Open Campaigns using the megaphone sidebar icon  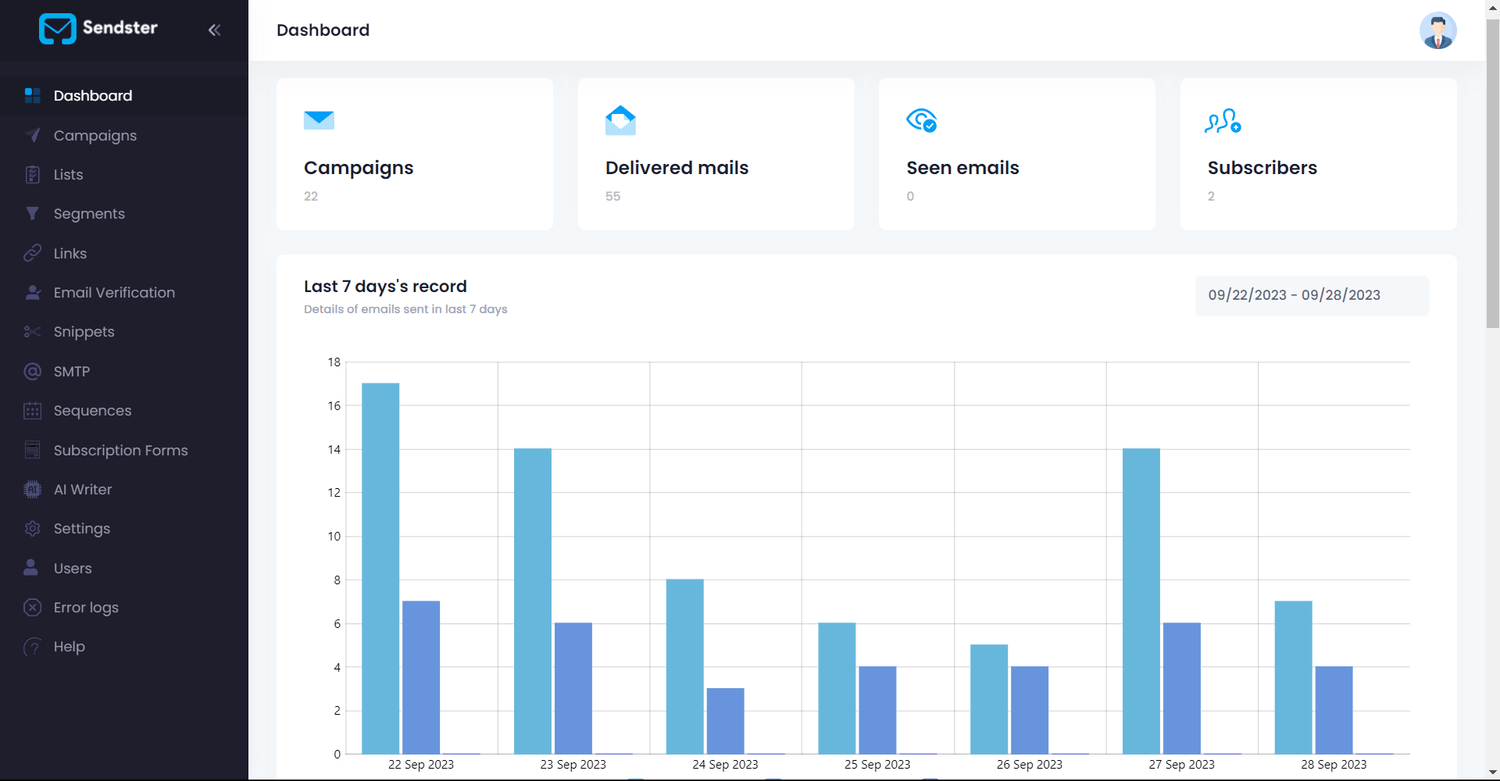coord(33,135)
